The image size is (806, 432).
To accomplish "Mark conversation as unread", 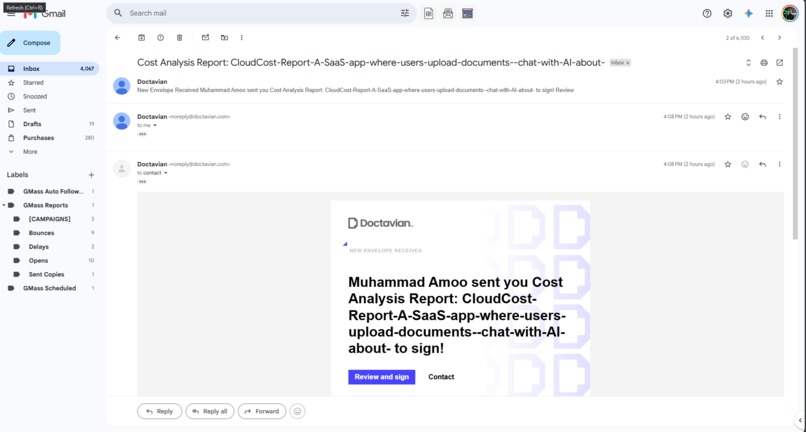I will pyautogui.click(x=205, y=38).
